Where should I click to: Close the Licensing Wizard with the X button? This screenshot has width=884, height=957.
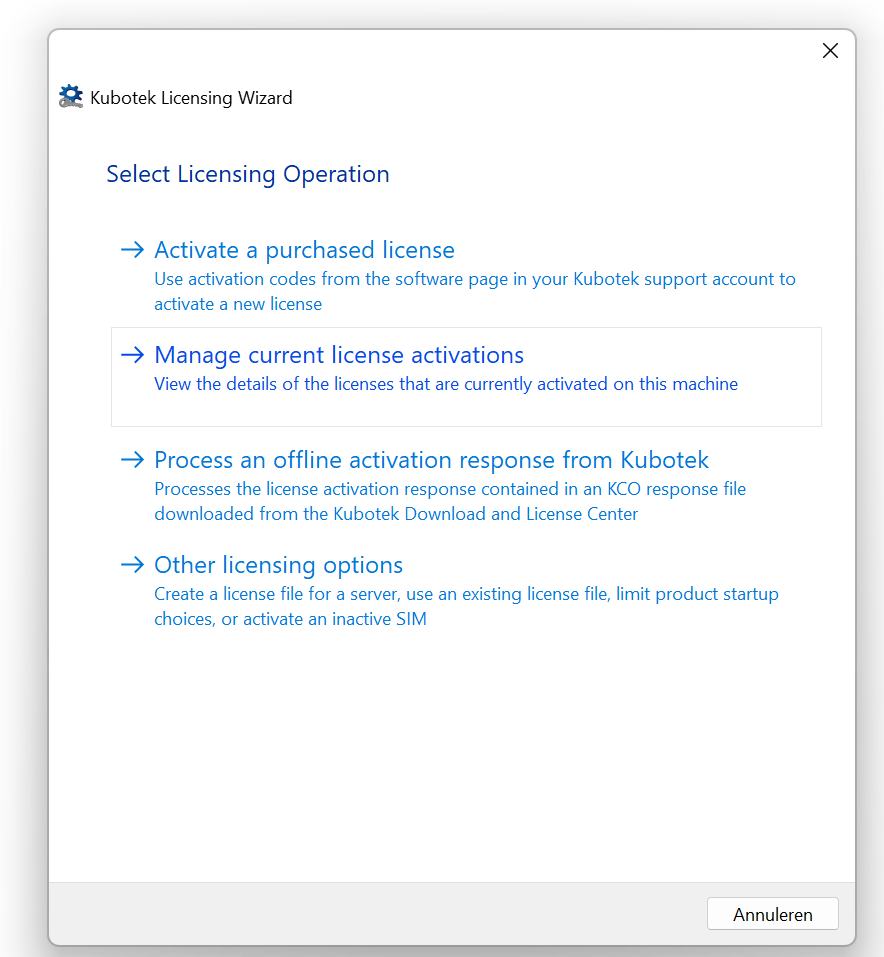tap(830, 51)
